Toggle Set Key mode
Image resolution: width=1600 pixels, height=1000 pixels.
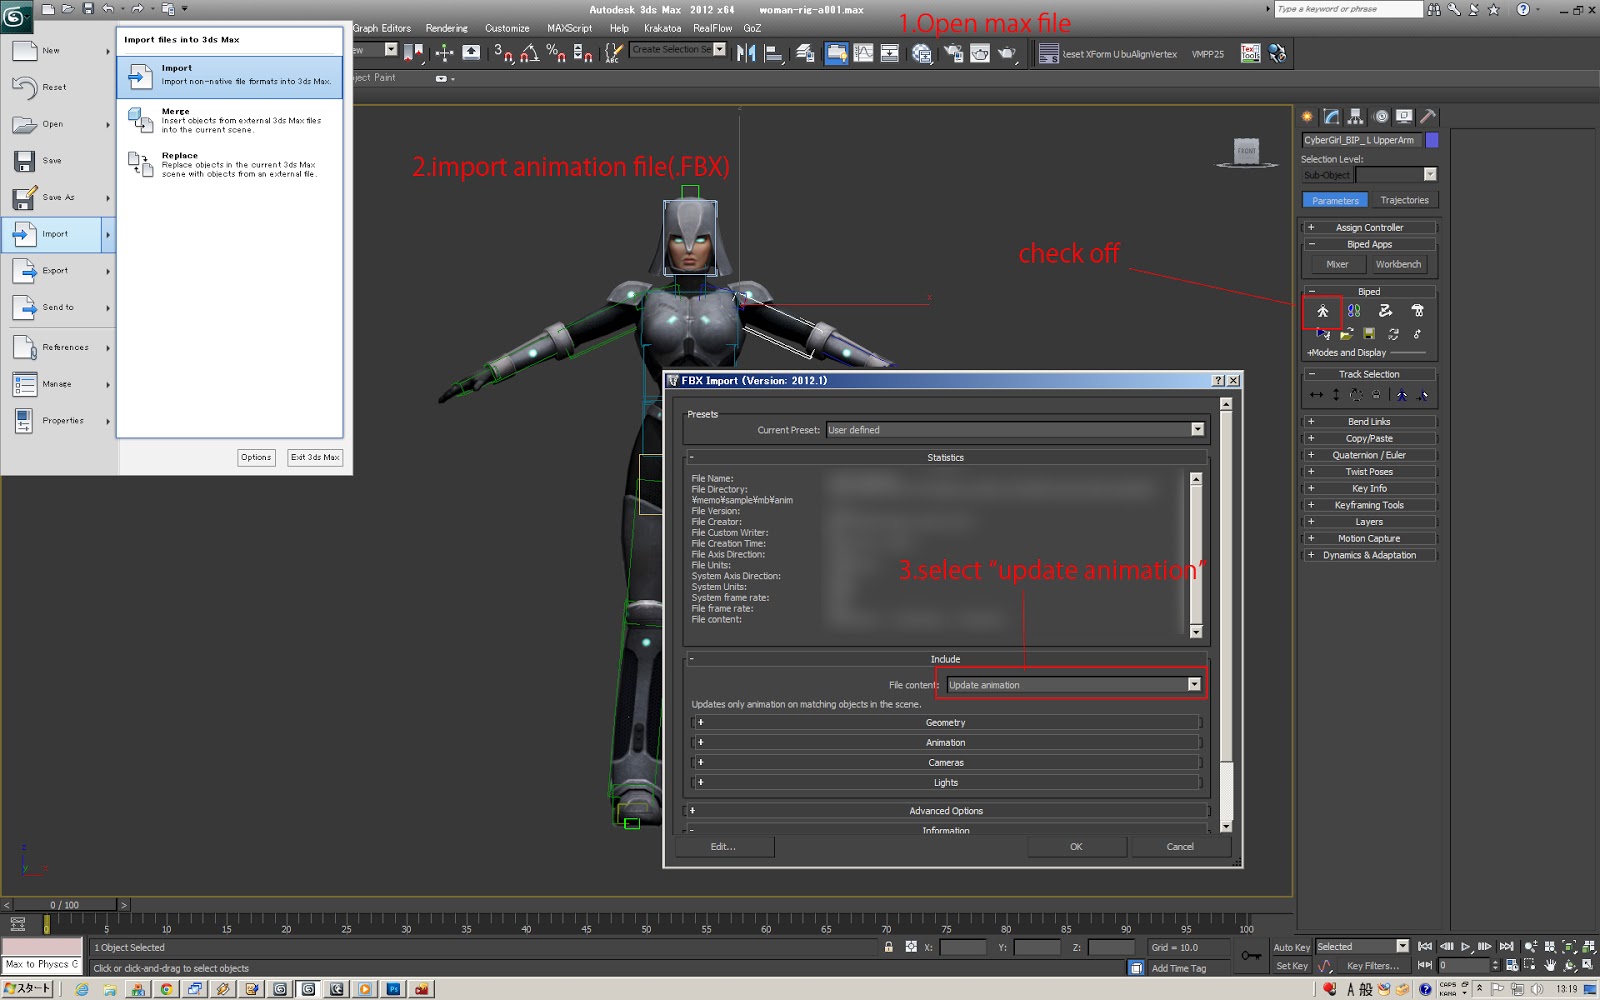coord(1292,966)
